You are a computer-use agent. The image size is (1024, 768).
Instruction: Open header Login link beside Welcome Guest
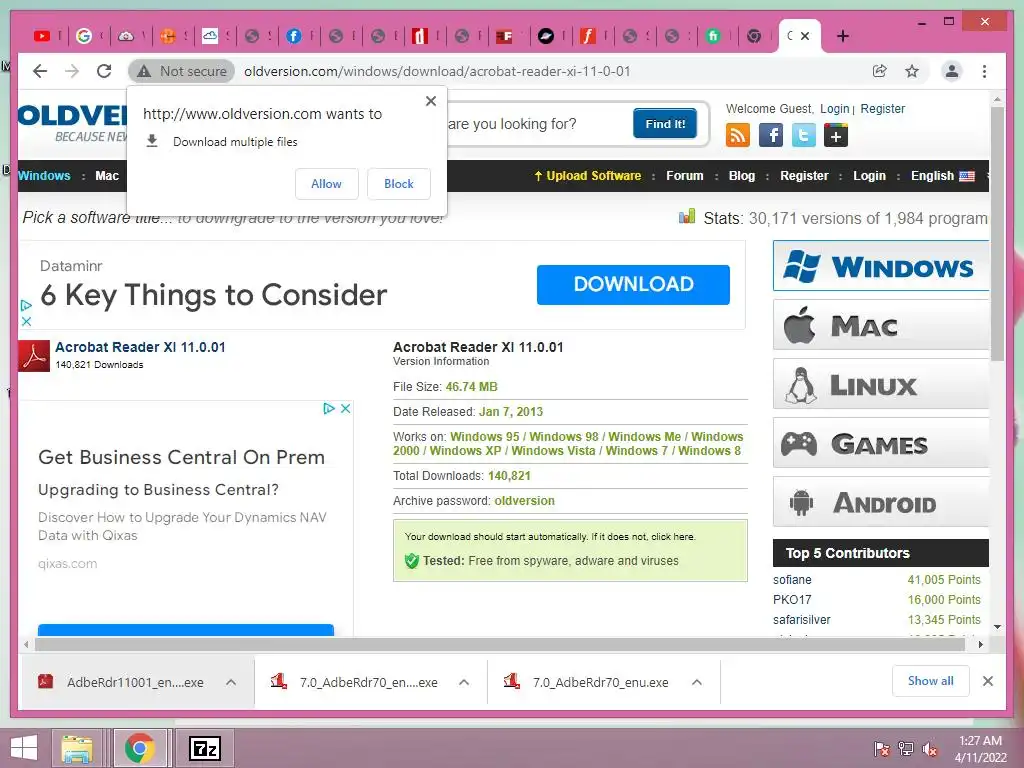point(835,108)
